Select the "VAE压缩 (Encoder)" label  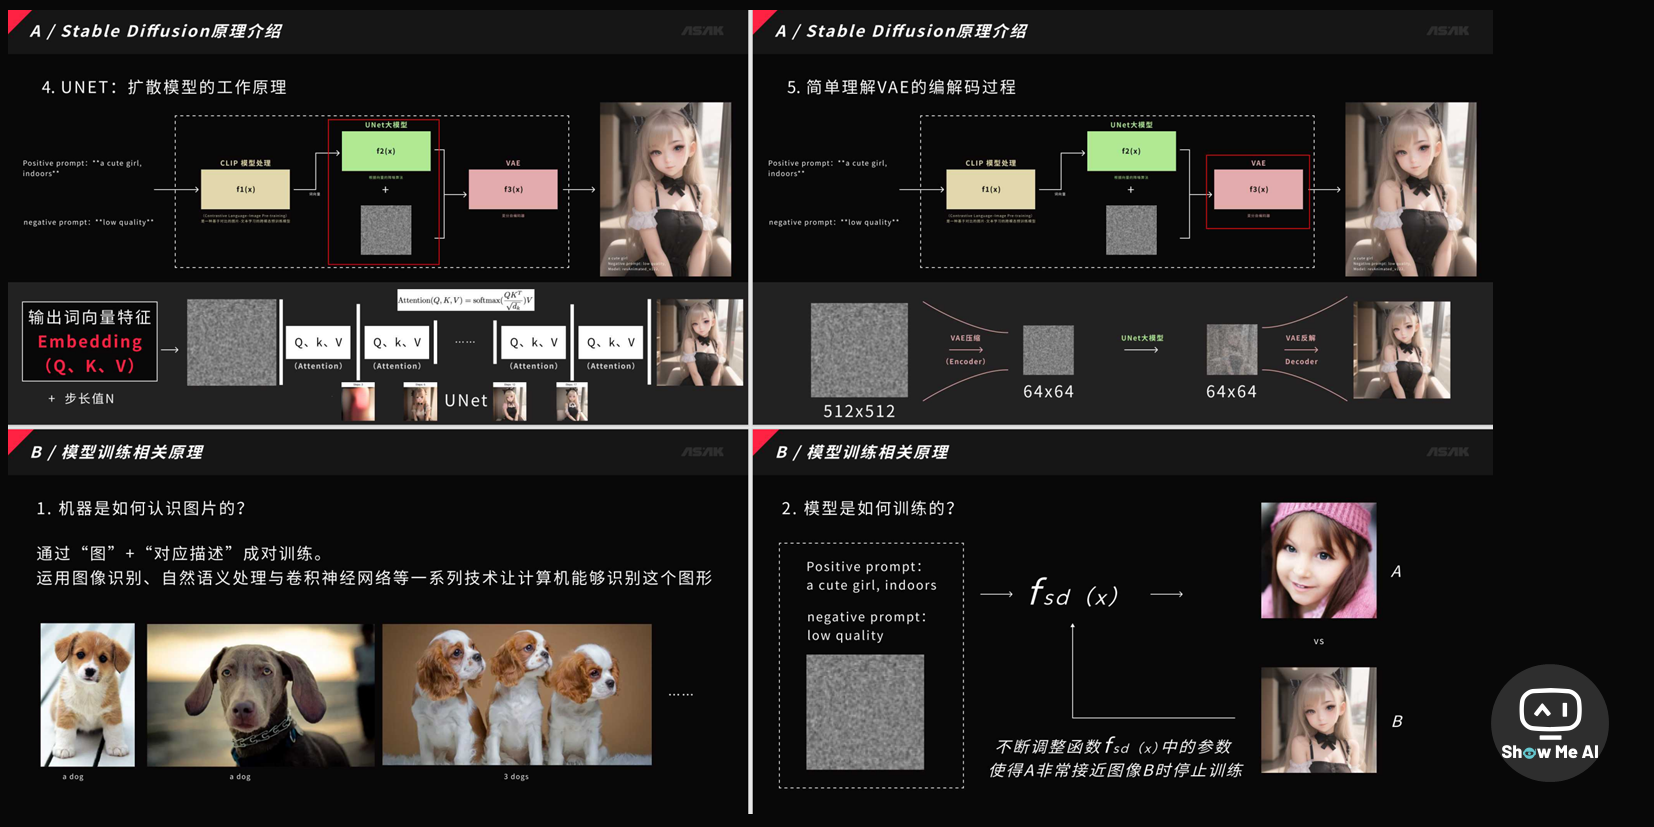[965, 350]
